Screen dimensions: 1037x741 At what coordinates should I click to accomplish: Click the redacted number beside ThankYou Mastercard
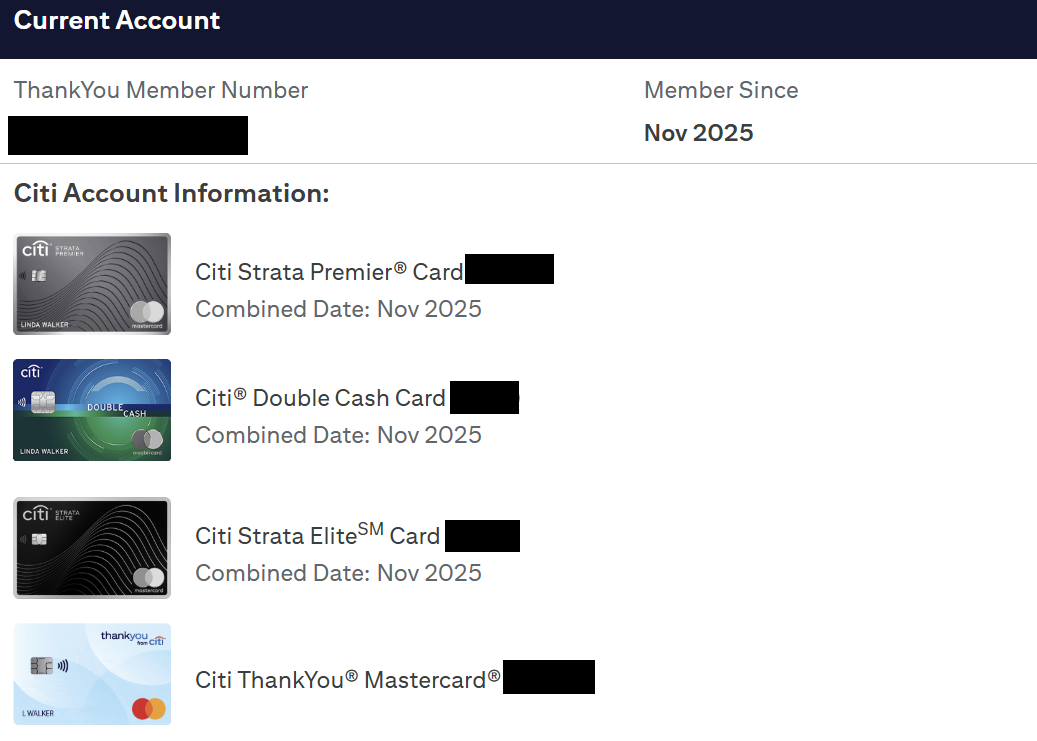coord(548,677)
